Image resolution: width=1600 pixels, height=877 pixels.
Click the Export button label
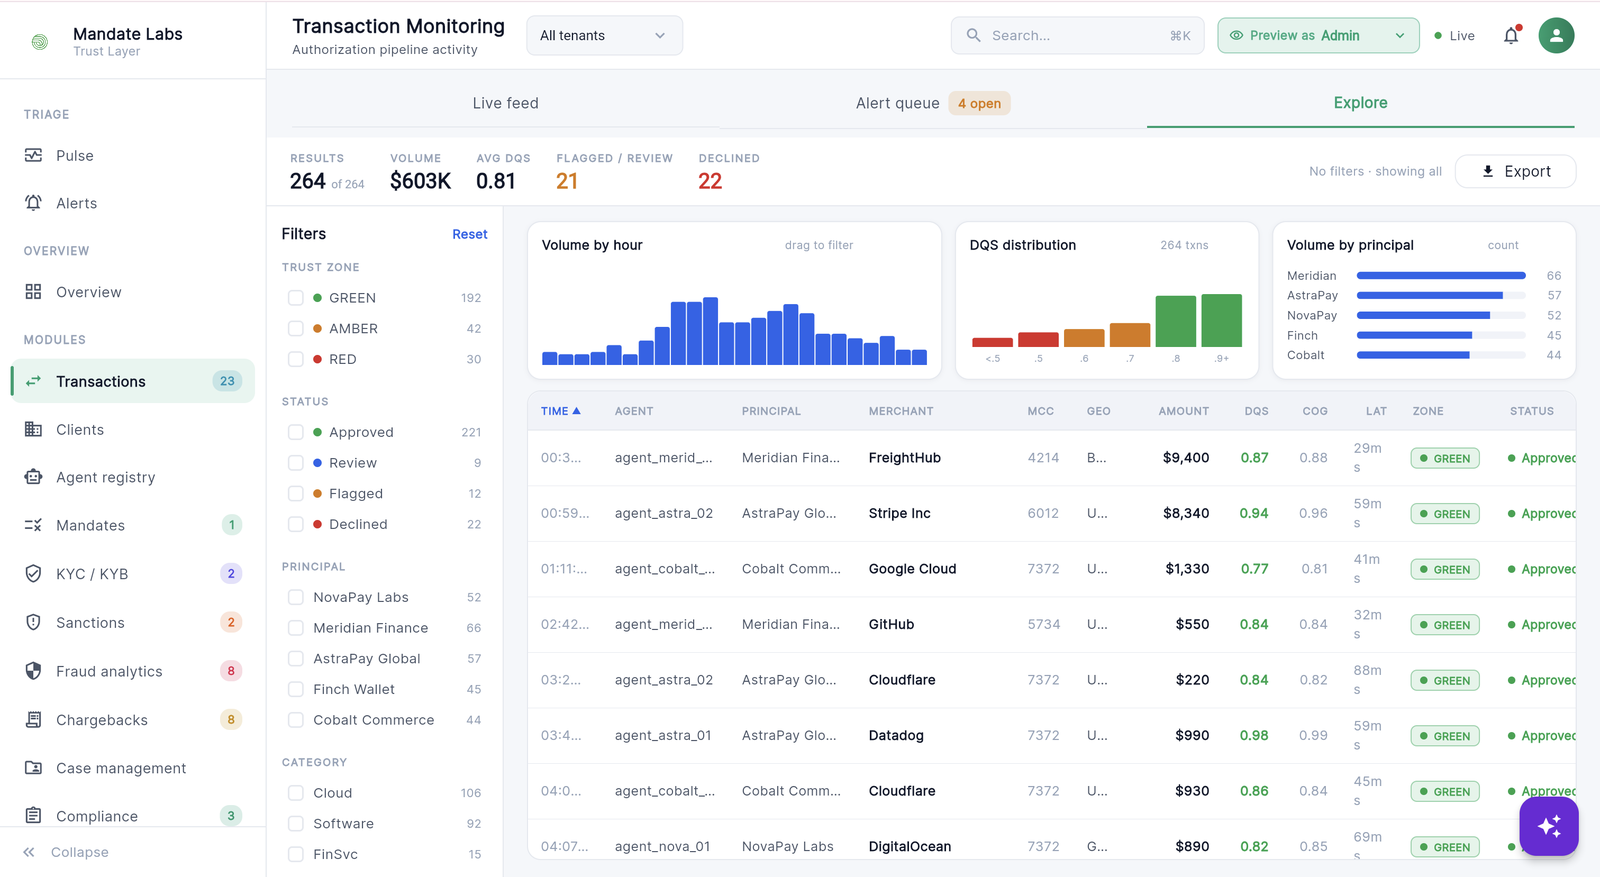coord(1527,171)
